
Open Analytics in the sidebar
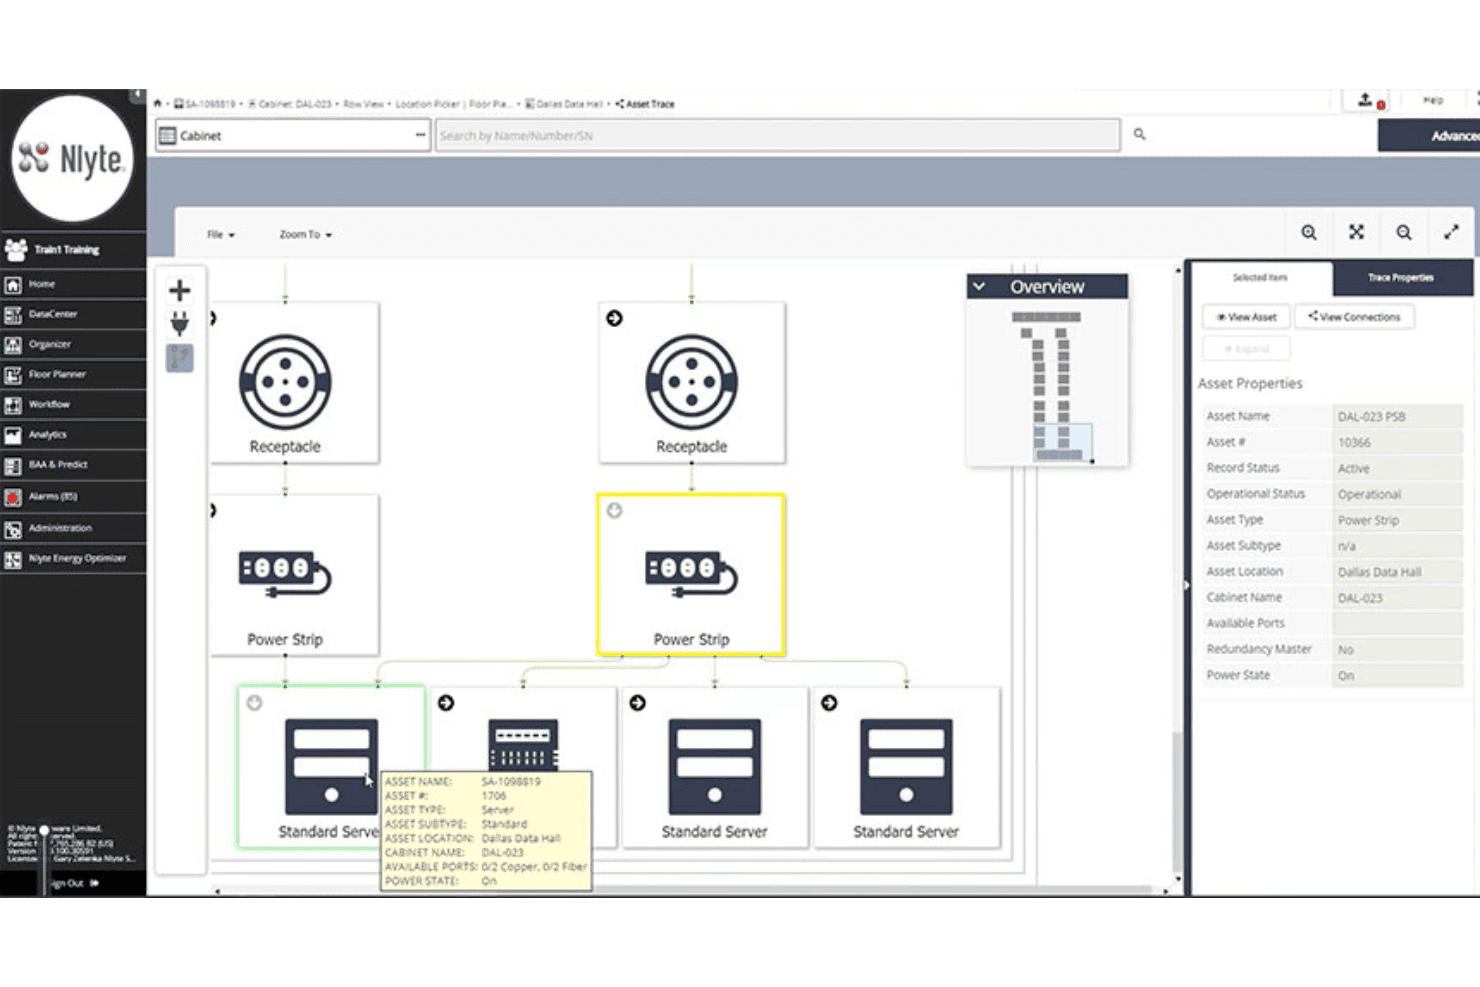click(x=73, y=435)
